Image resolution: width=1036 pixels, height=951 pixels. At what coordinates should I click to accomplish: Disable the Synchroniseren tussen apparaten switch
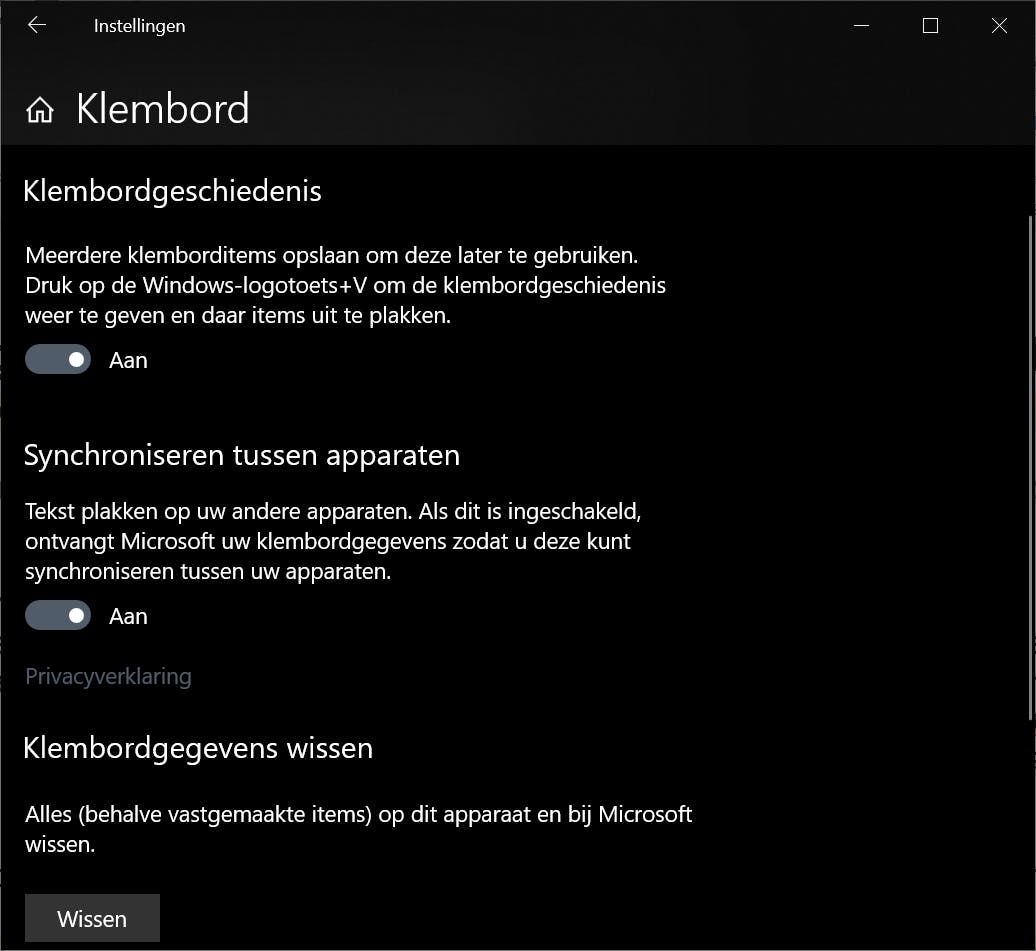pyautogui.click(x=58, y=616)
